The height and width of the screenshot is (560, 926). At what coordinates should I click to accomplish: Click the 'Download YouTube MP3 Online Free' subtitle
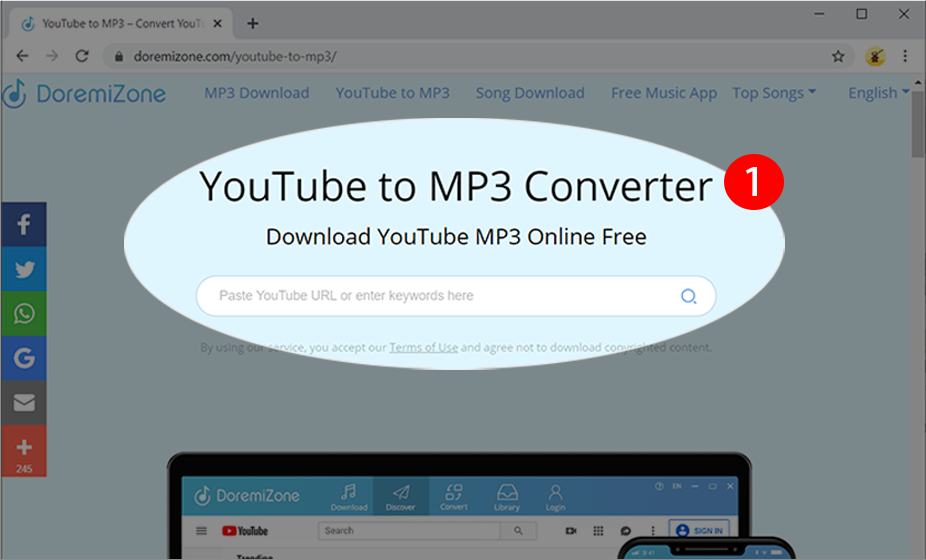tap(456, 237)
